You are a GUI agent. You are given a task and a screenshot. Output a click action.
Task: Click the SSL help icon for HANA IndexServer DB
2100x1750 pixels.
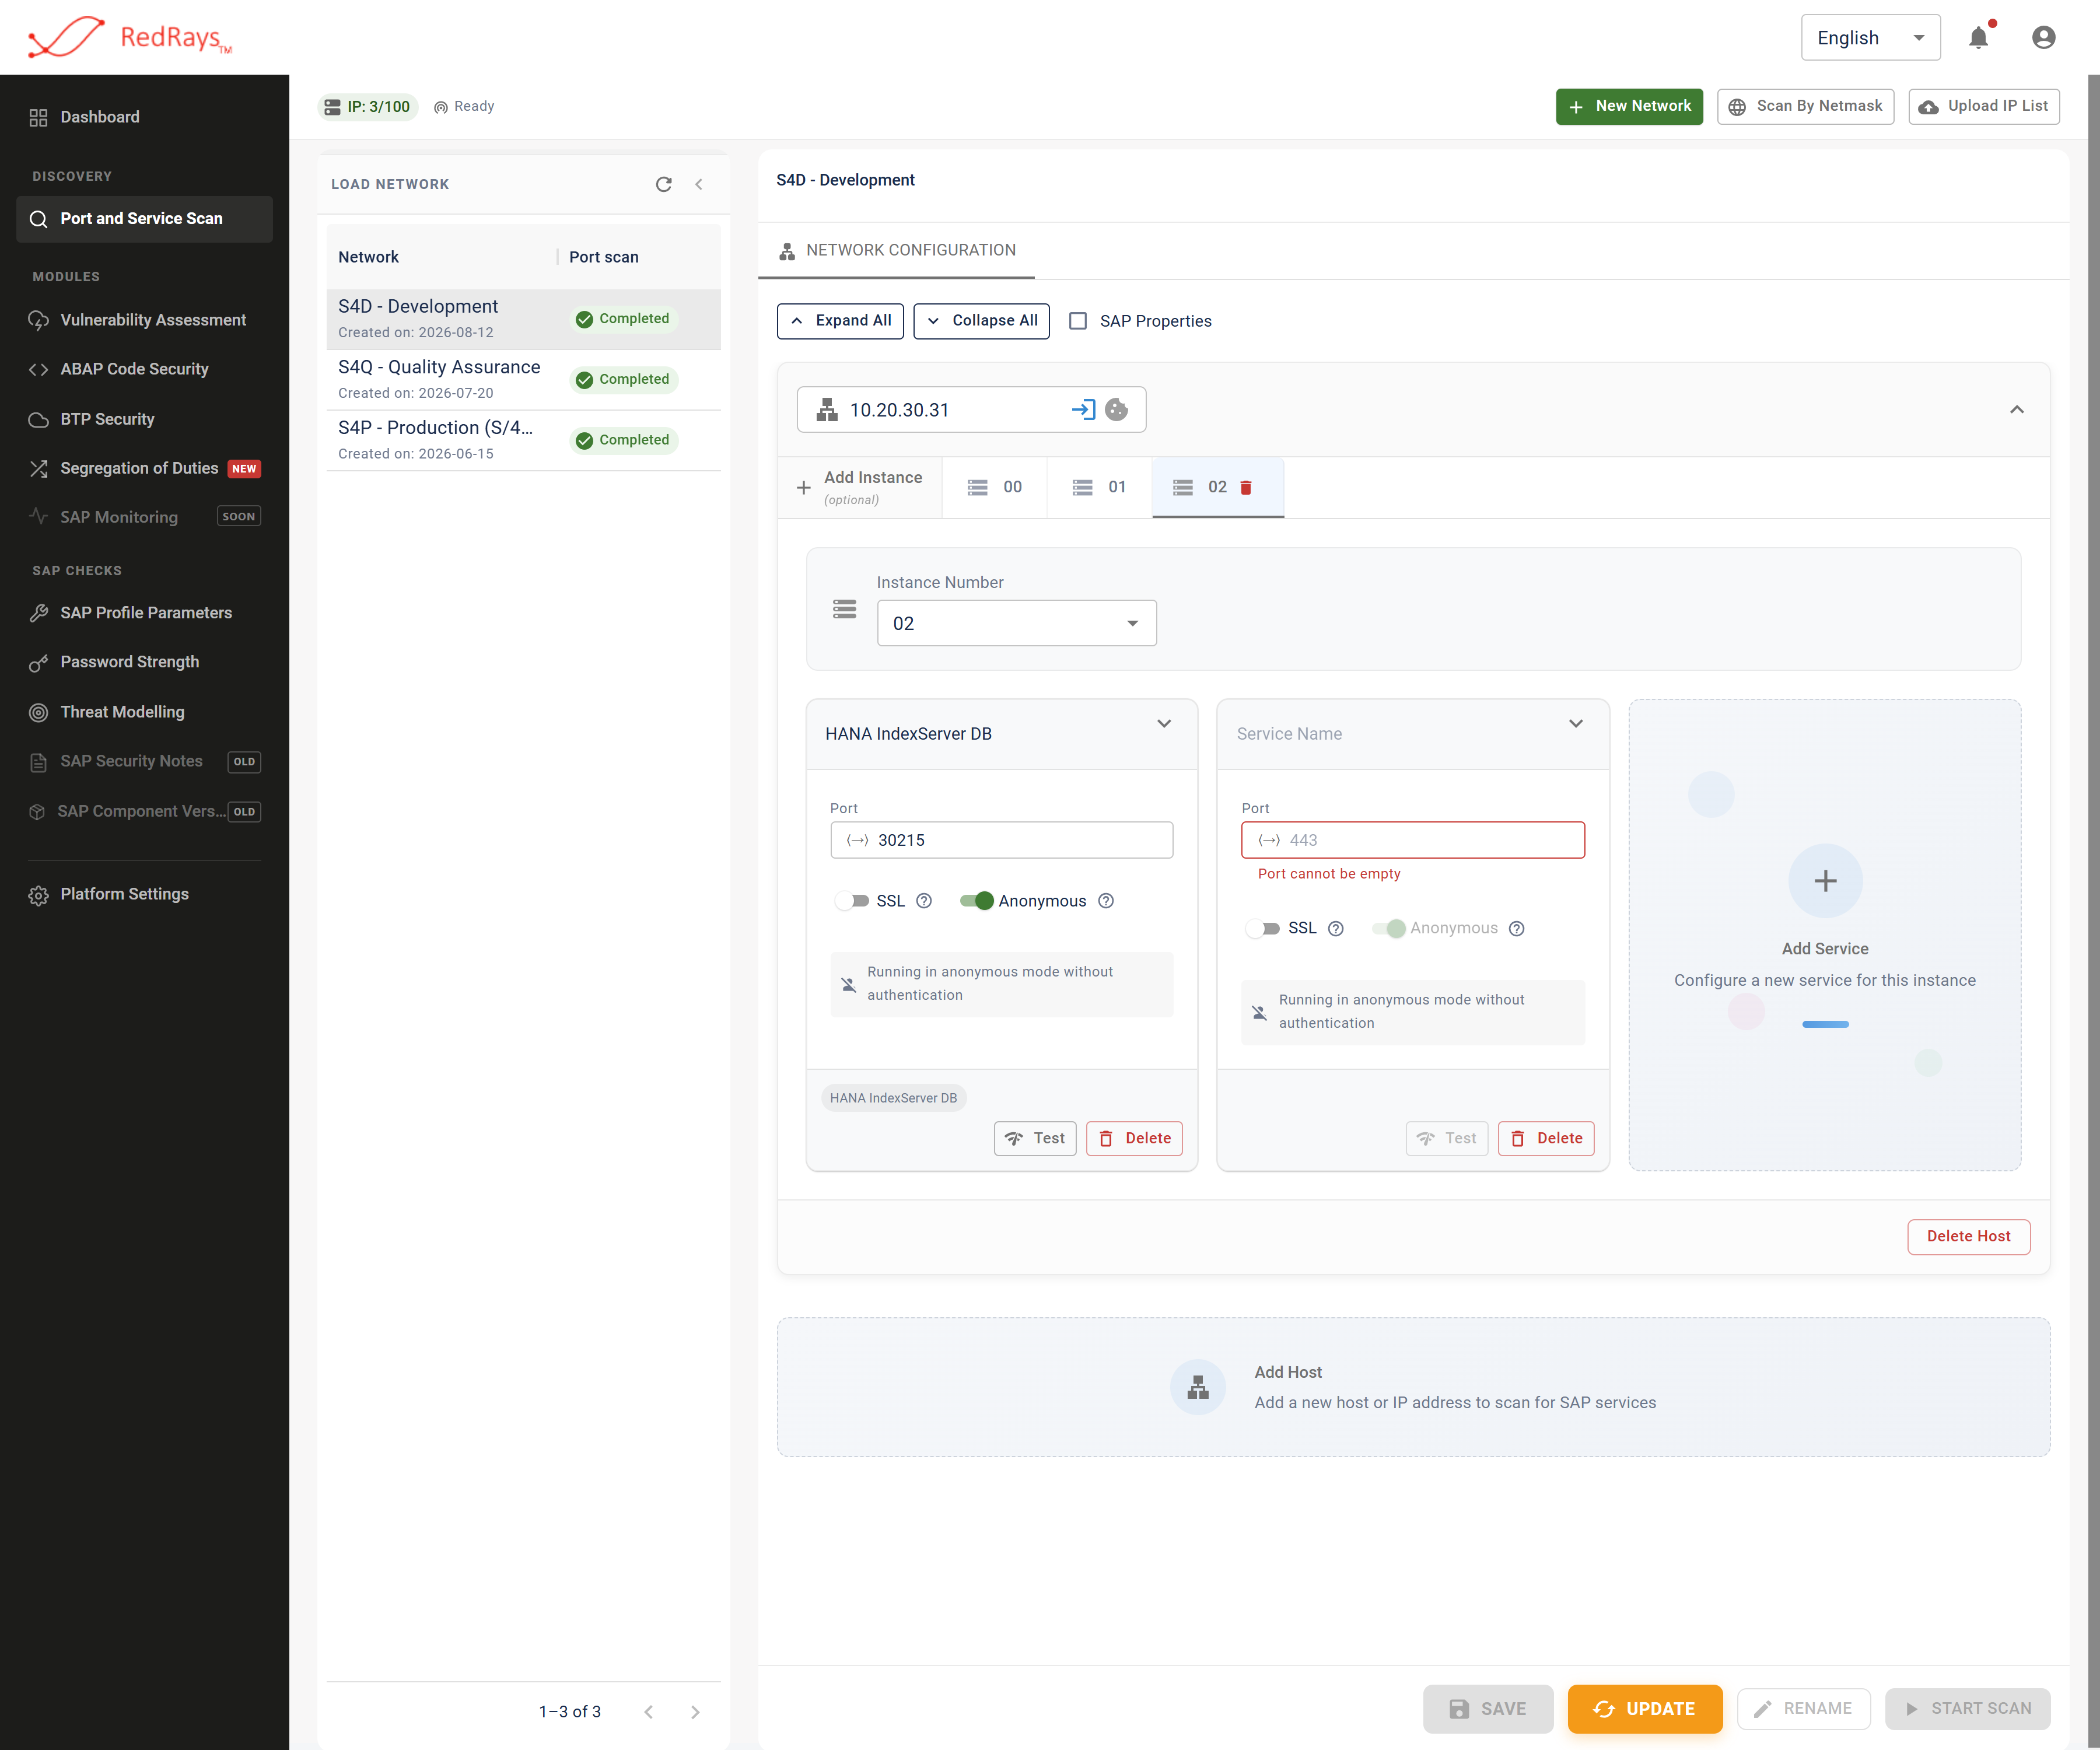click(924, 901)
